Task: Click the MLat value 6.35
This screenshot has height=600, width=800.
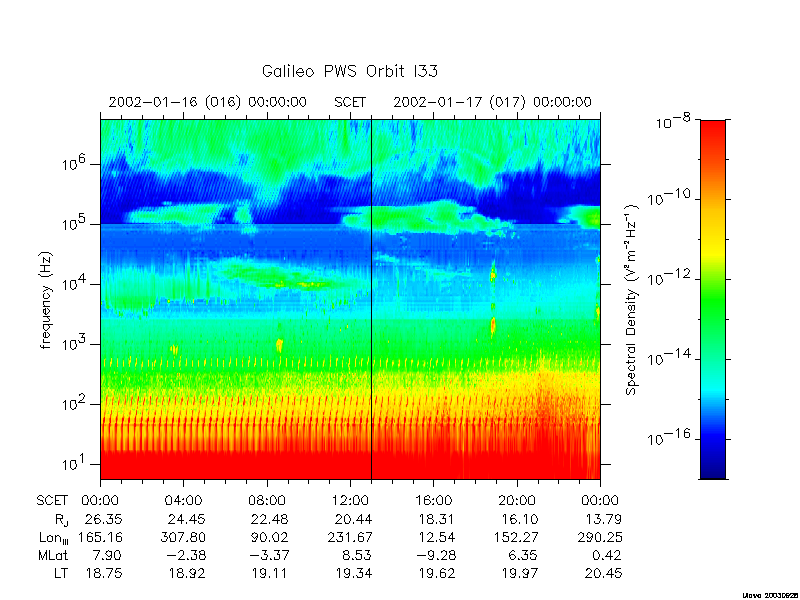Action: click(523, 555)
